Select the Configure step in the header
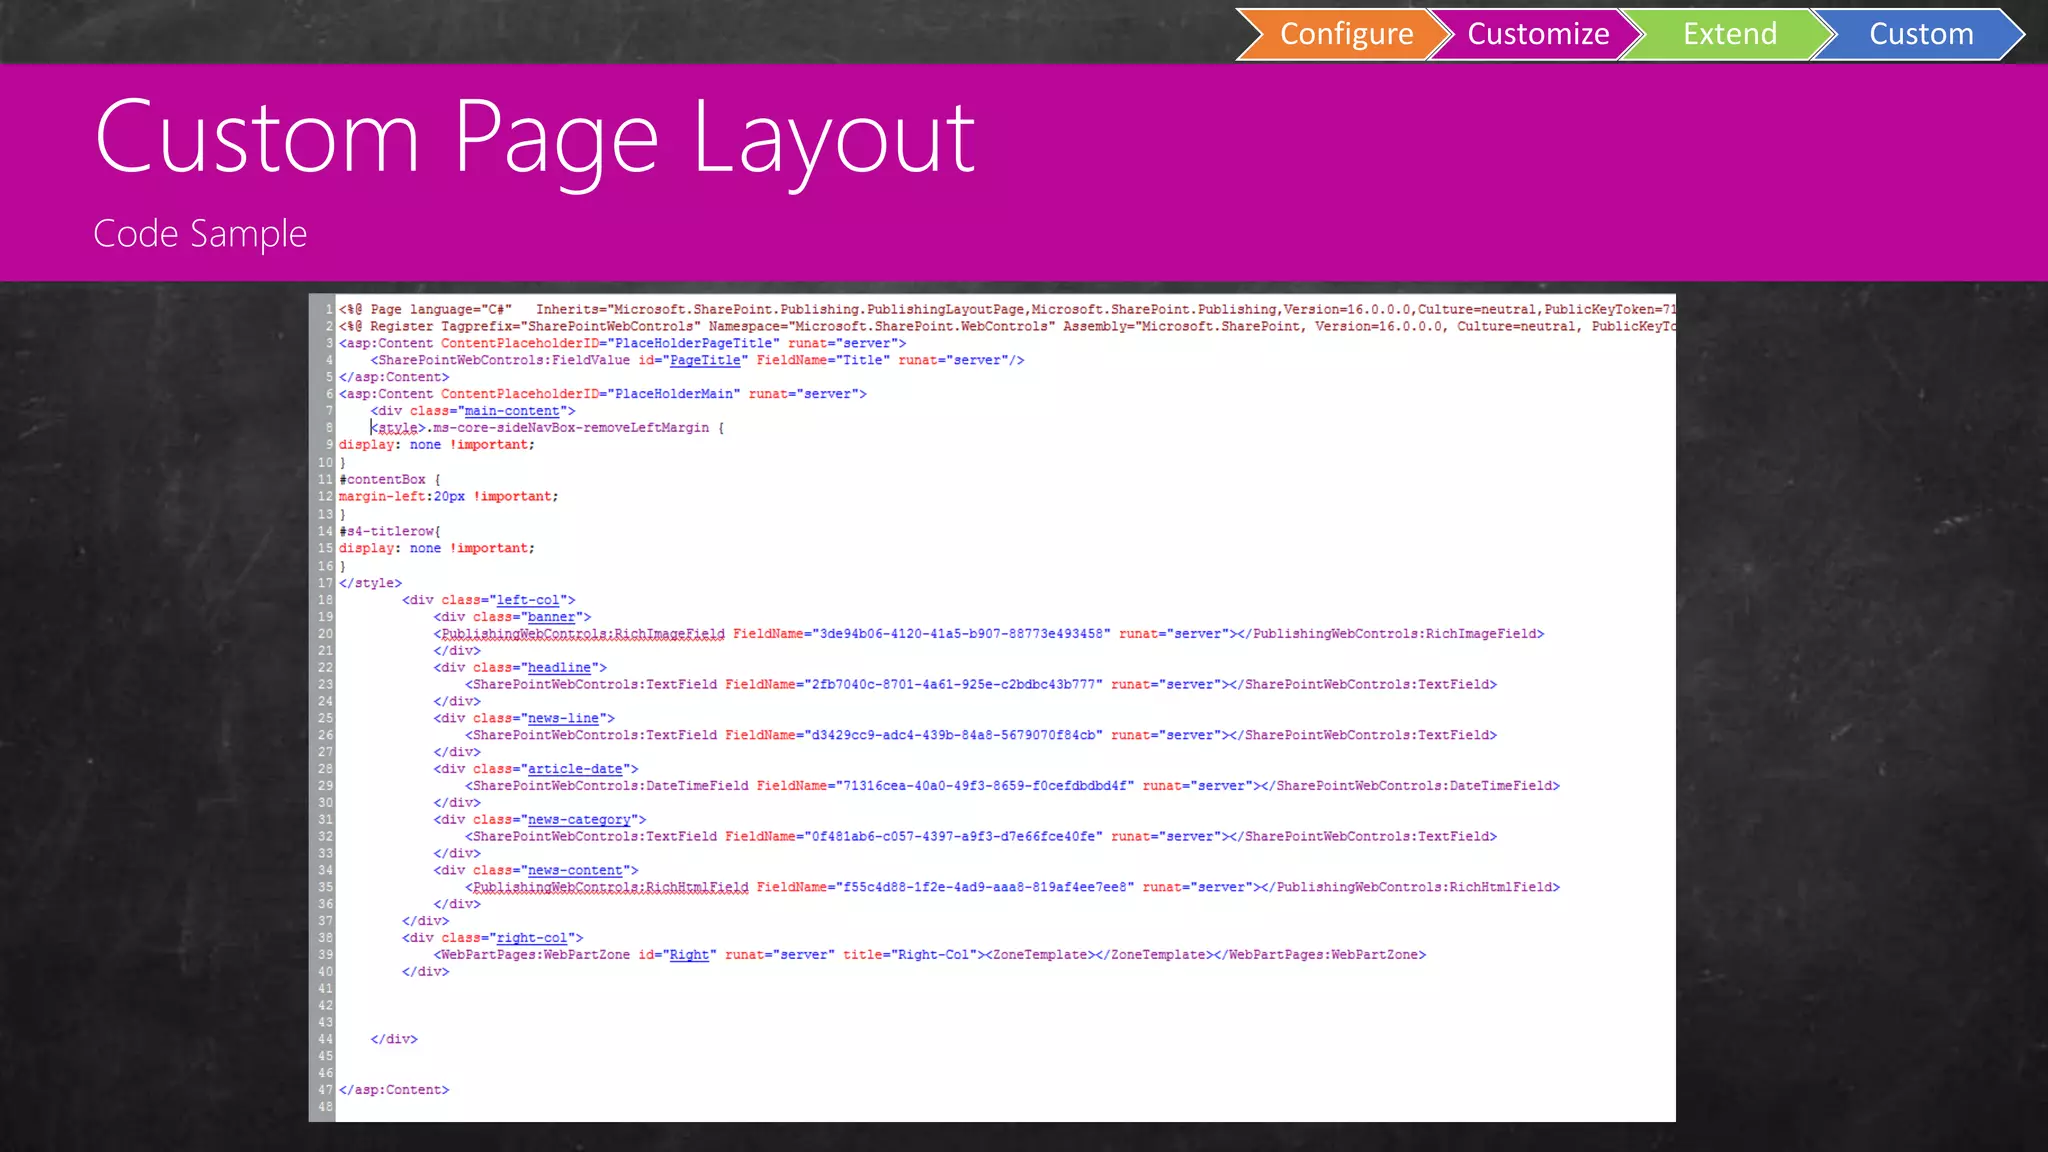 (x=1345, y=34)
